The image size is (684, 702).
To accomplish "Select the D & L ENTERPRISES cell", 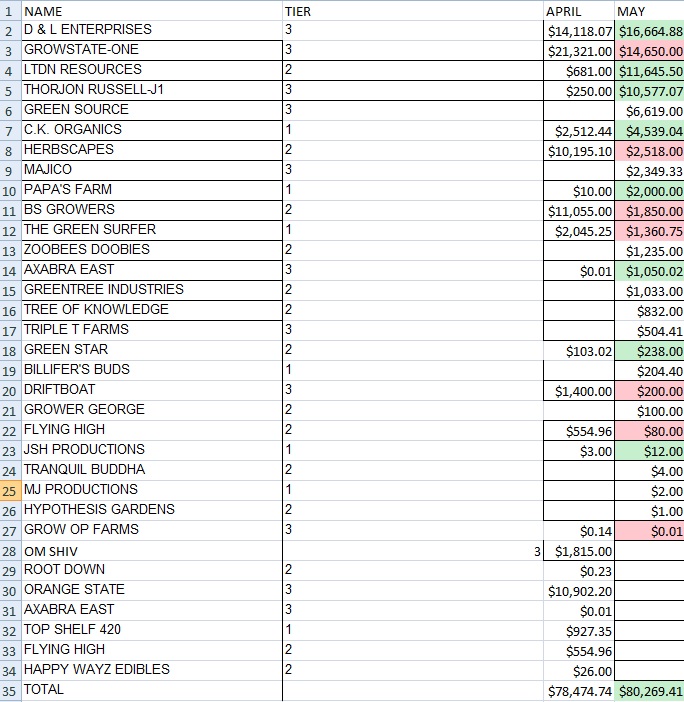I will (152, 30).
